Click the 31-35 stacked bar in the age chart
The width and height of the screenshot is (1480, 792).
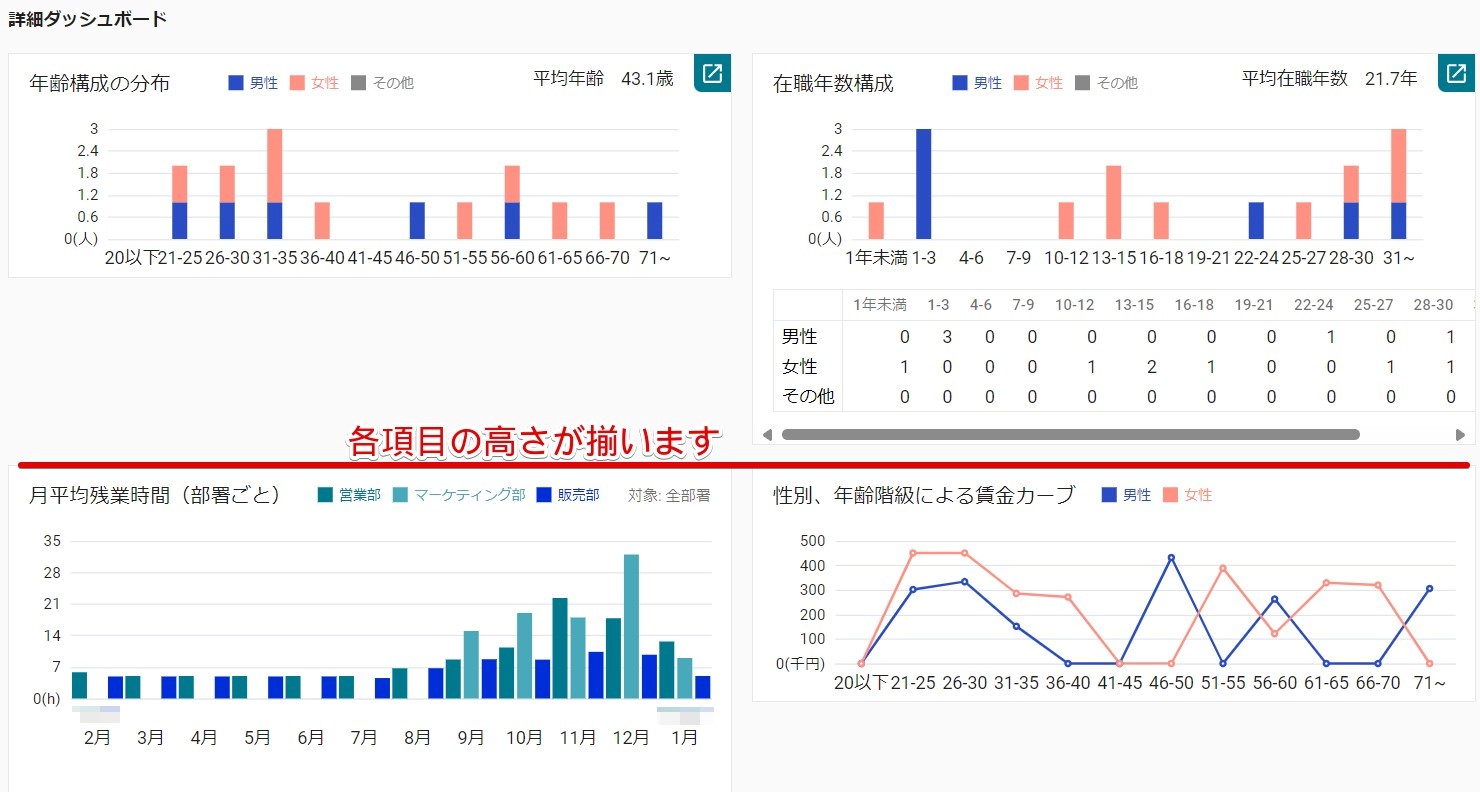coord(274,184)
